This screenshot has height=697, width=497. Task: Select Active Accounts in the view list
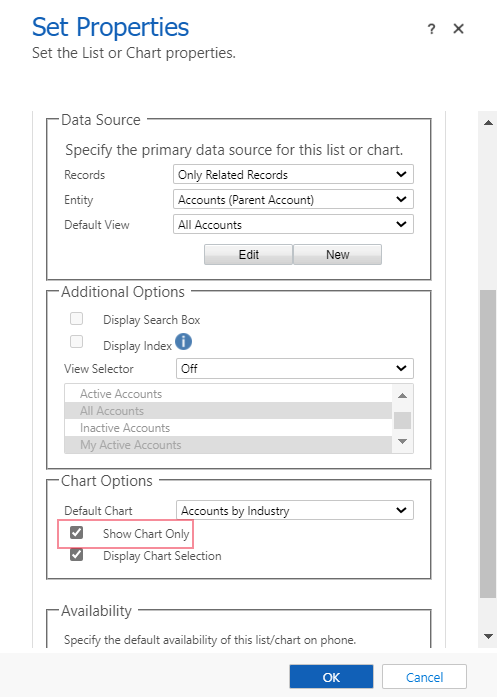click(x=228, y=394)
